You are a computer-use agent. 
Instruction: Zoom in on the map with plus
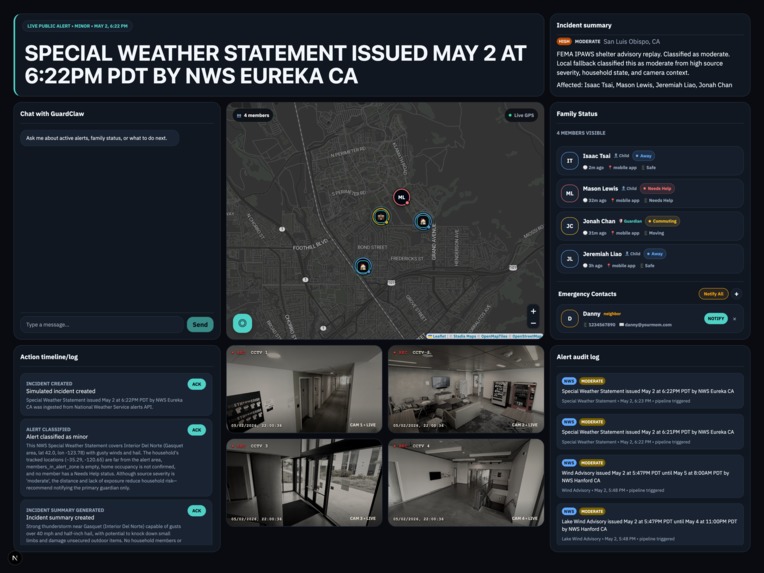point(533,311)
